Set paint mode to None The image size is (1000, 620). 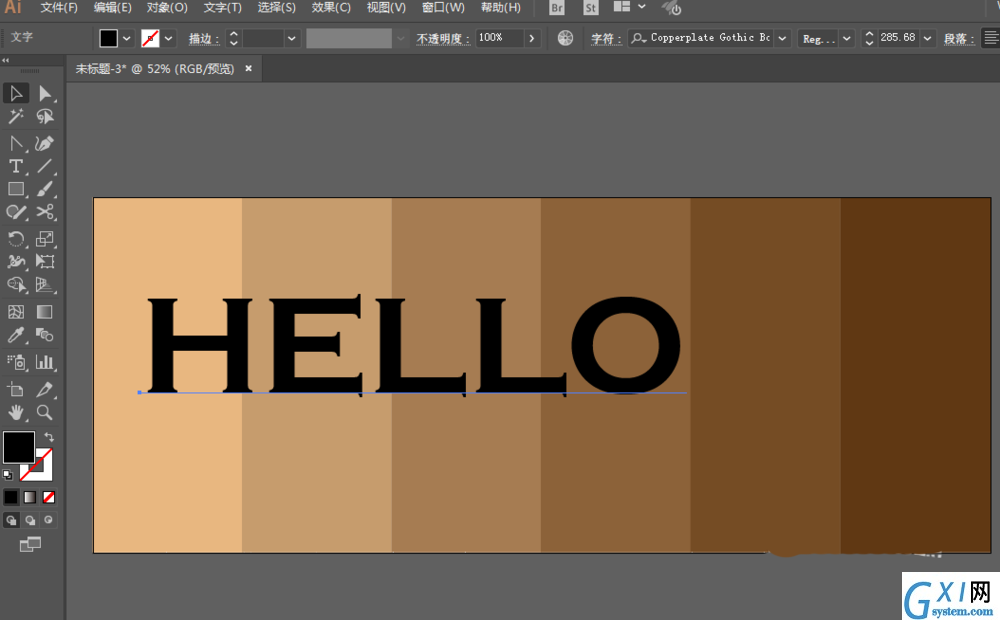[48, 497]
